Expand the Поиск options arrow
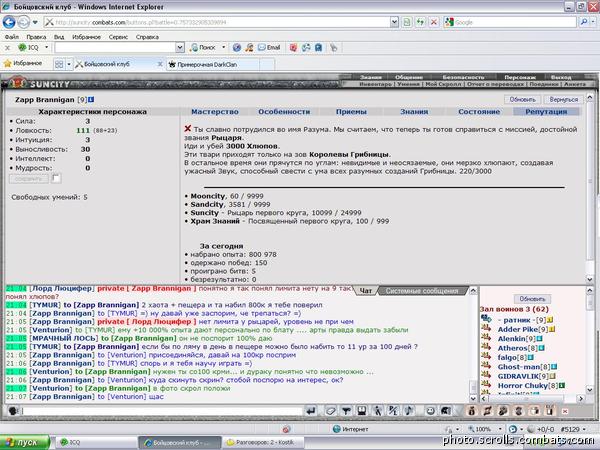Viewport: 600px width, 450px height. (223, 47)
